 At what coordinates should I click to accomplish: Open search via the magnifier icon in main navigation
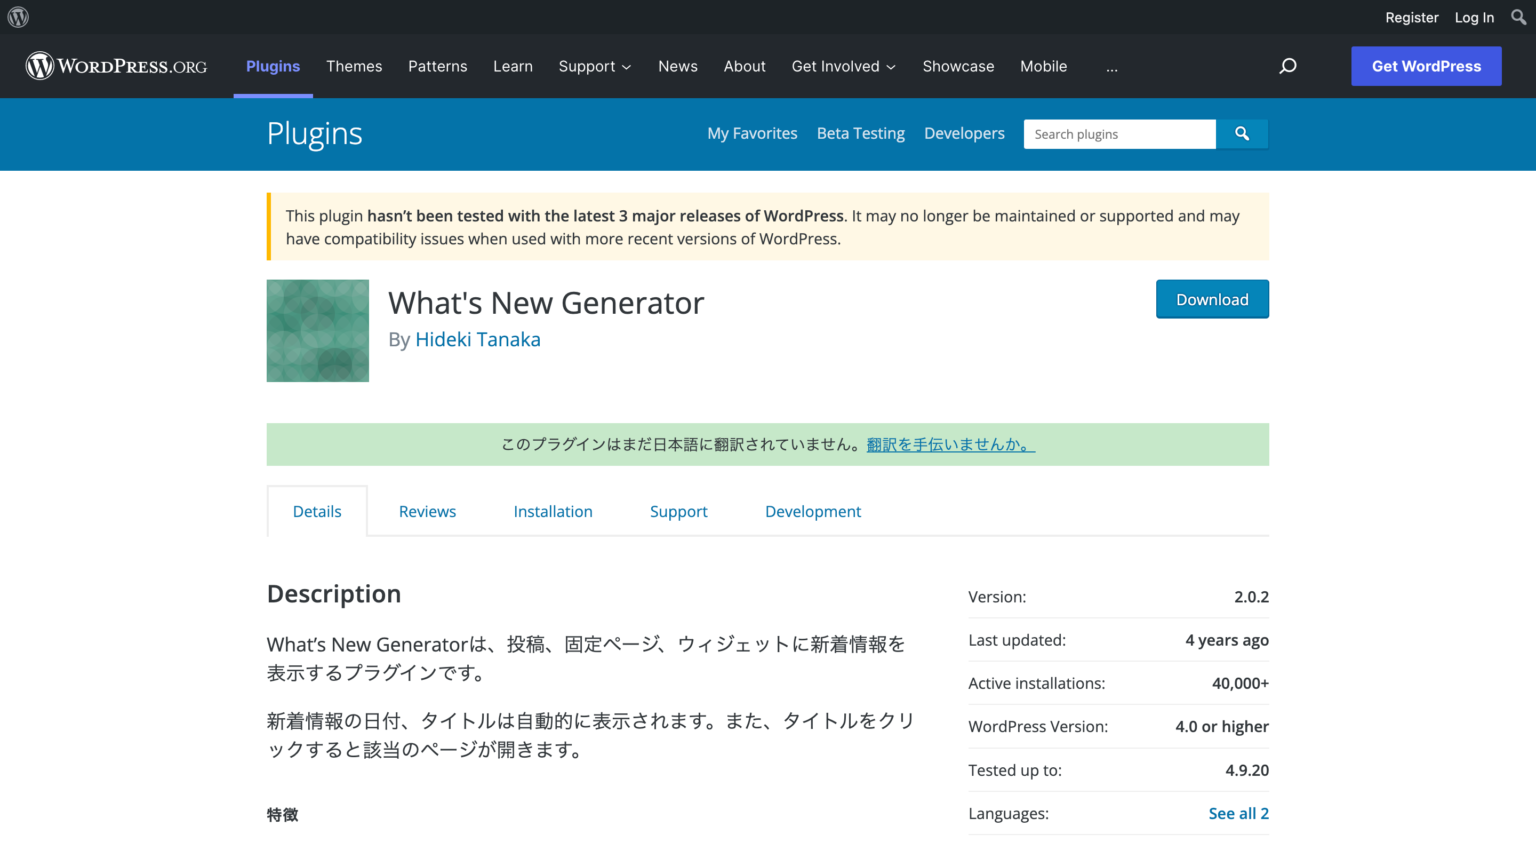(x=1288, y=66)
